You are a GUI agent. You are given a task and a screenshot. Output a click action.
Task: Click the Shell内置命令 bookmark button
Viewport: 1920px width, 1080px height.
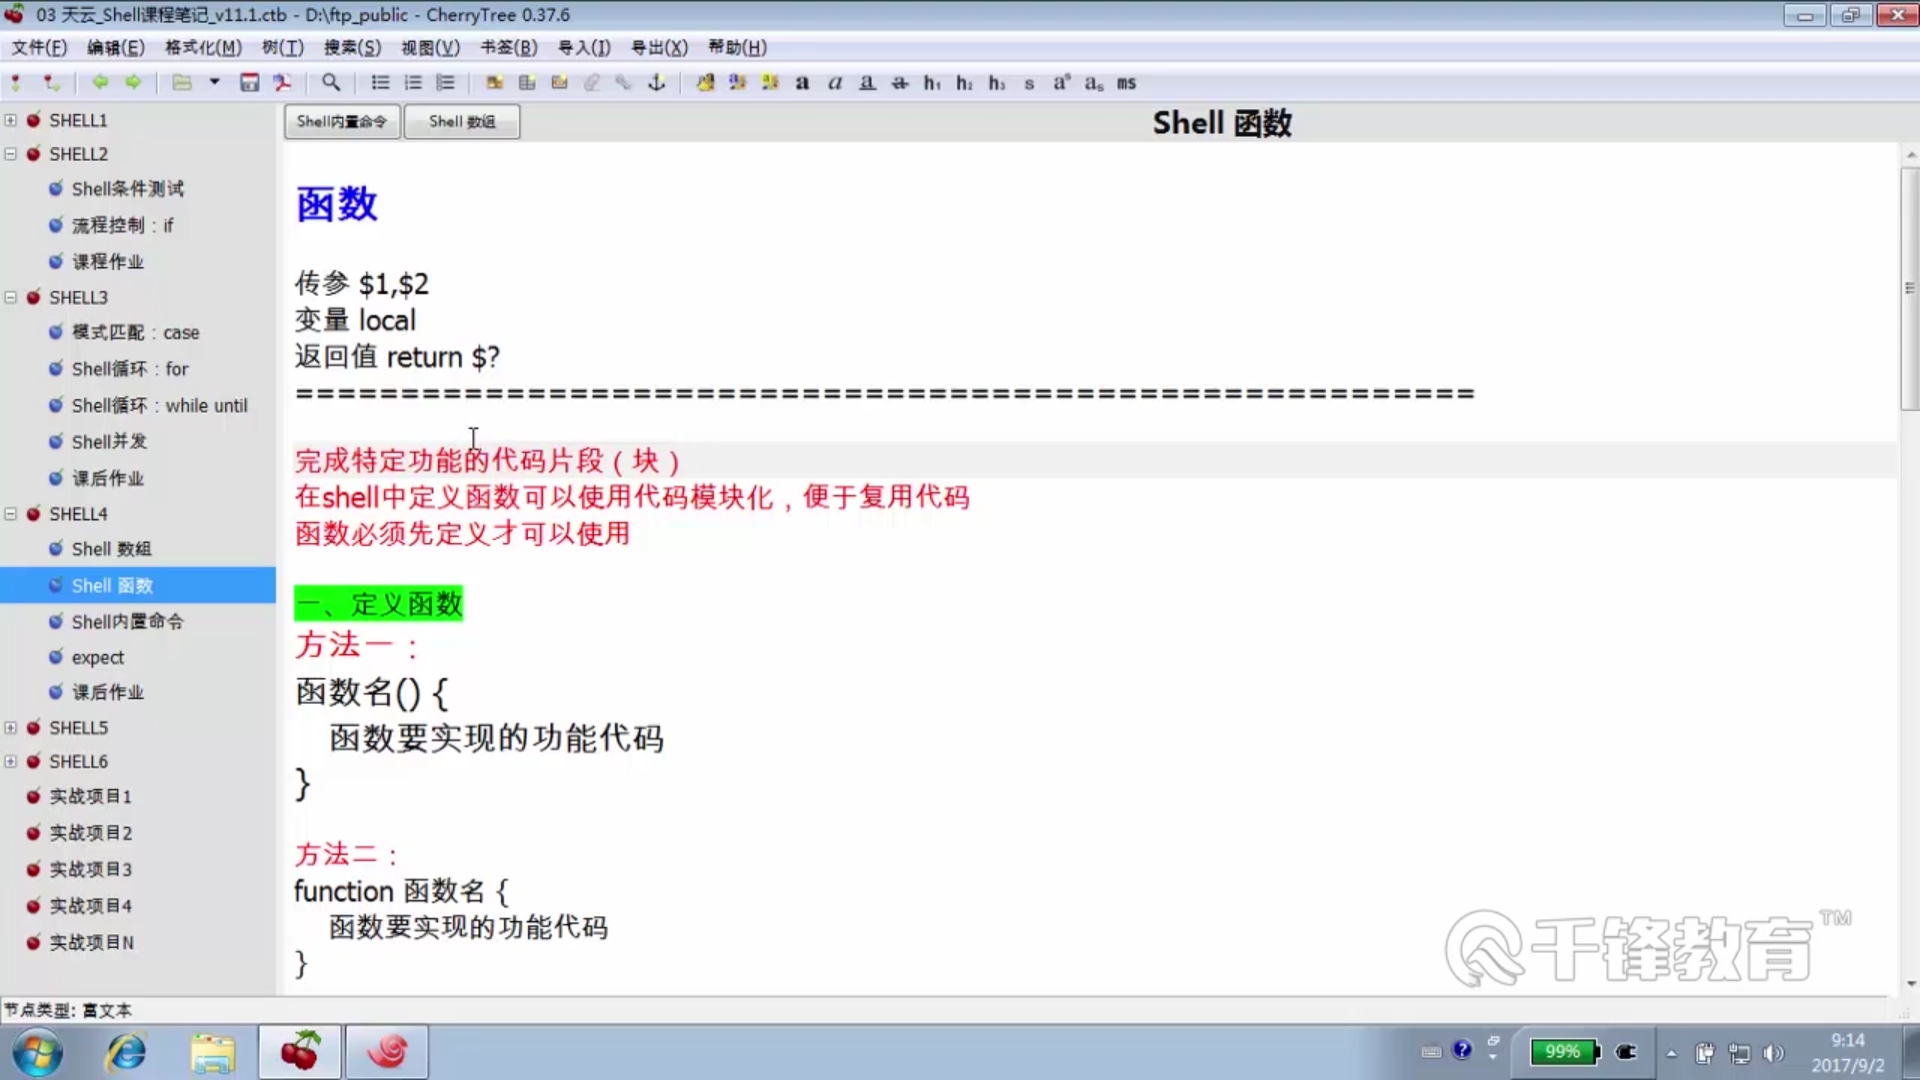(342, 122)
